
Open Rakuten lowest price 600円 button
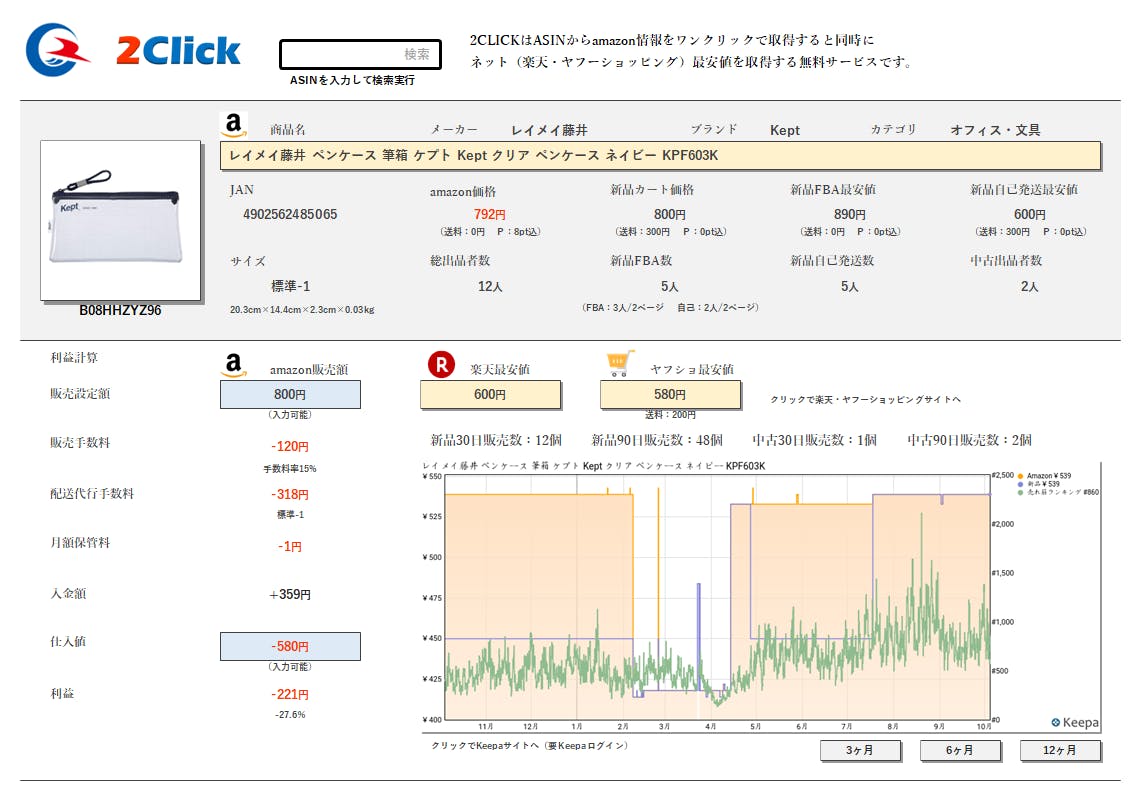(x=490, y=395)
